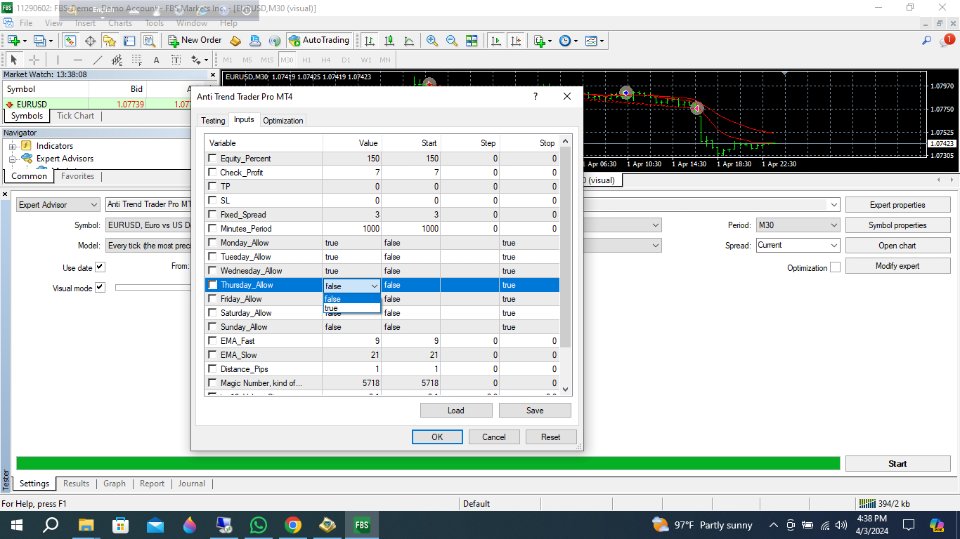This screenshot has height=539, width=960.
Task: Toggle the AutoTrading button
Action: [319, 40]
